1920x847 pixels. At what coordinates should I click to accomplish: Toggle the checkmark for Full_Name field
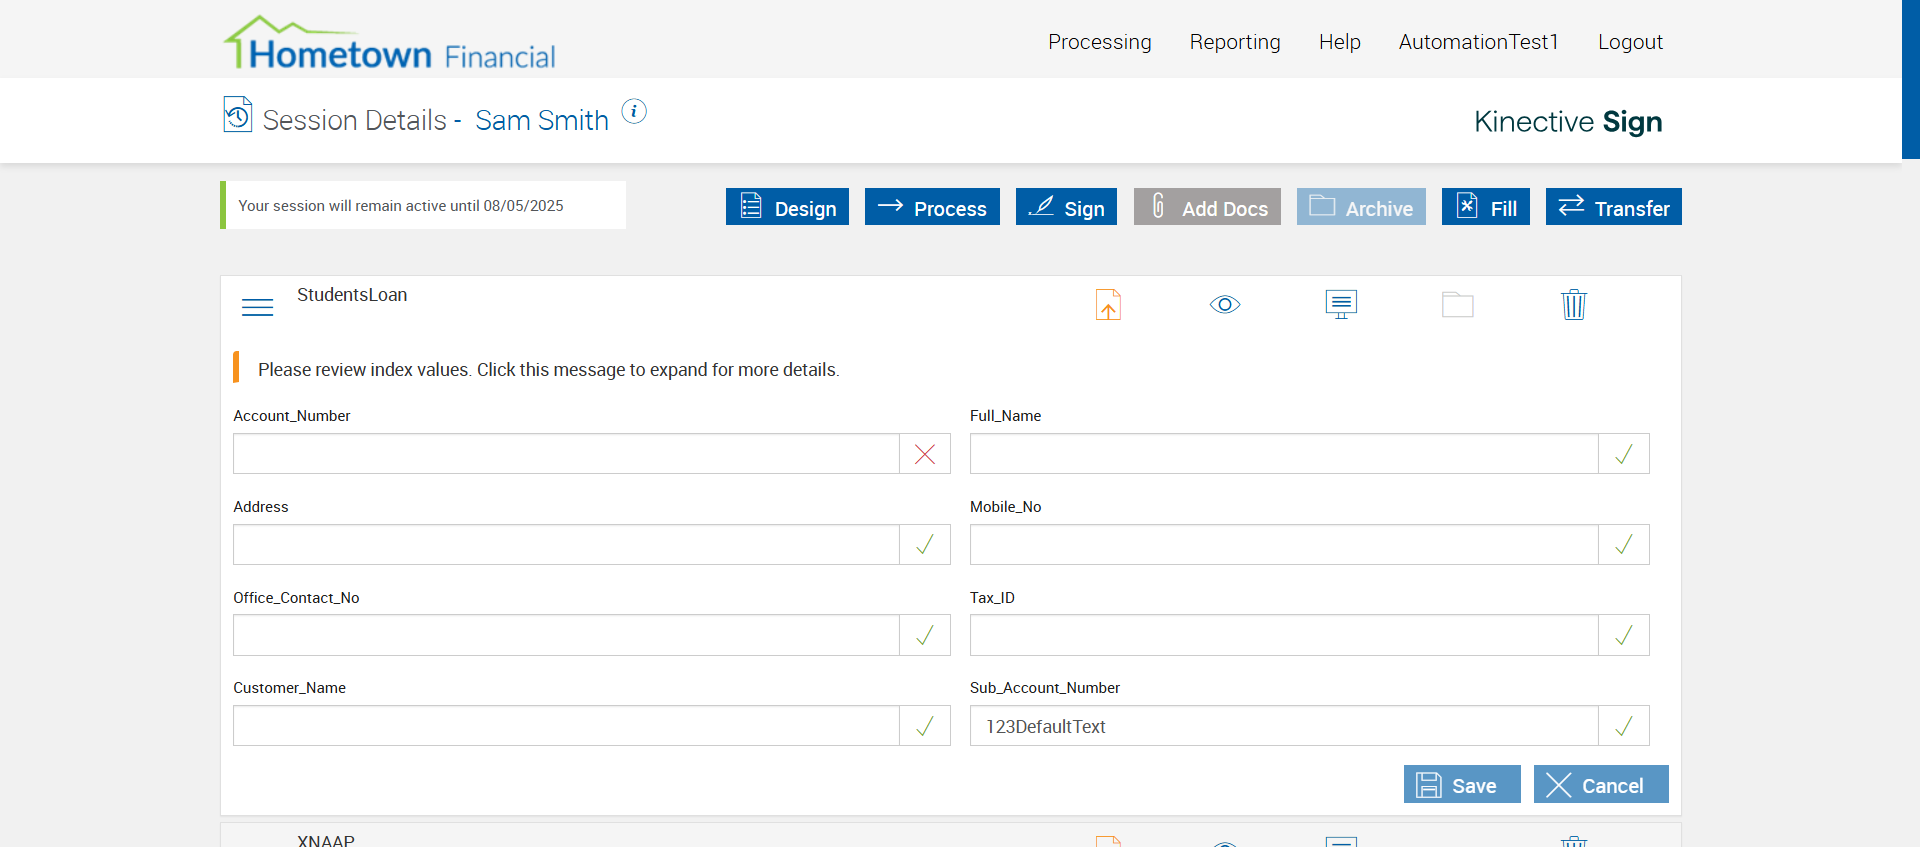click(1623, 454)
